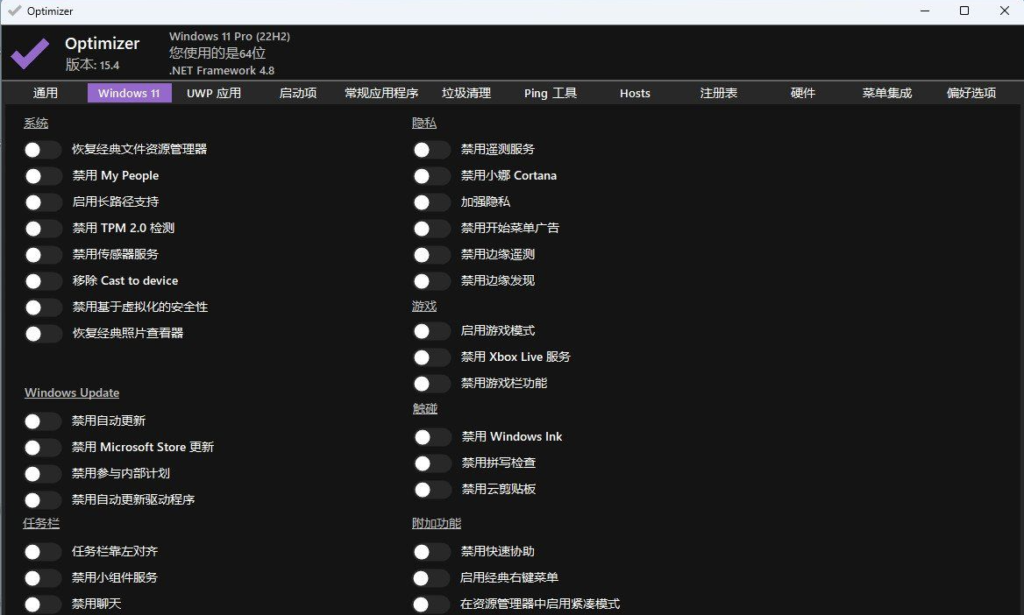Open the Hosts tab

pyautogui.click(x=634, y=92)
